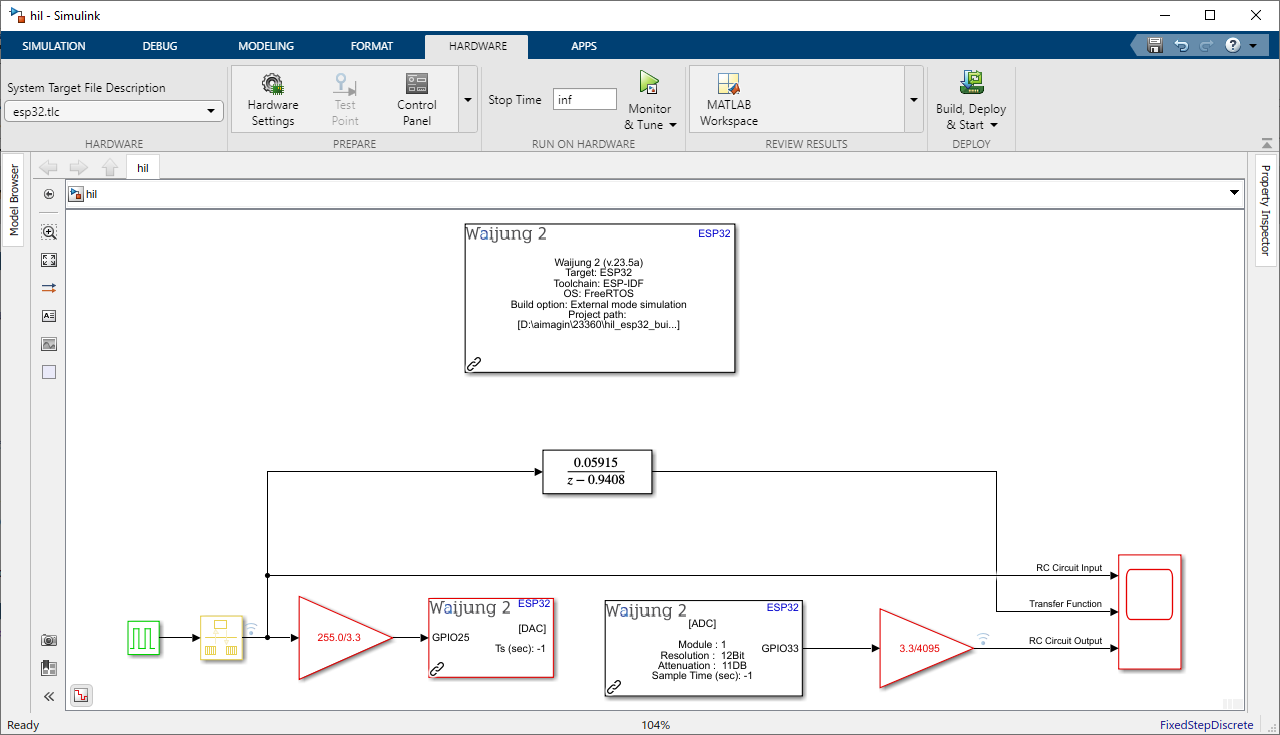Open Hardware Settings
This screenshot has width=1280, height=735.
coord(272,99)
